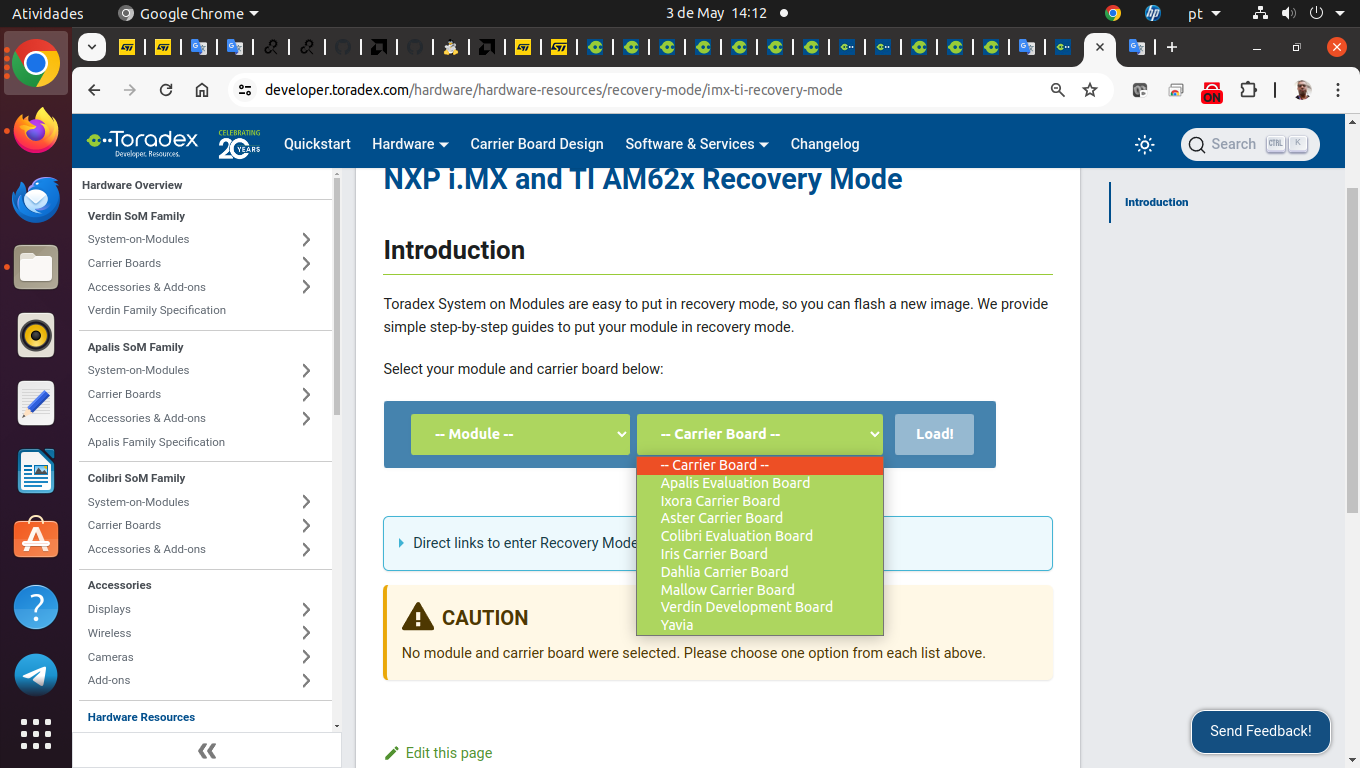
Task: Show applications grid in the dock
Action: (x=36, y=734)
